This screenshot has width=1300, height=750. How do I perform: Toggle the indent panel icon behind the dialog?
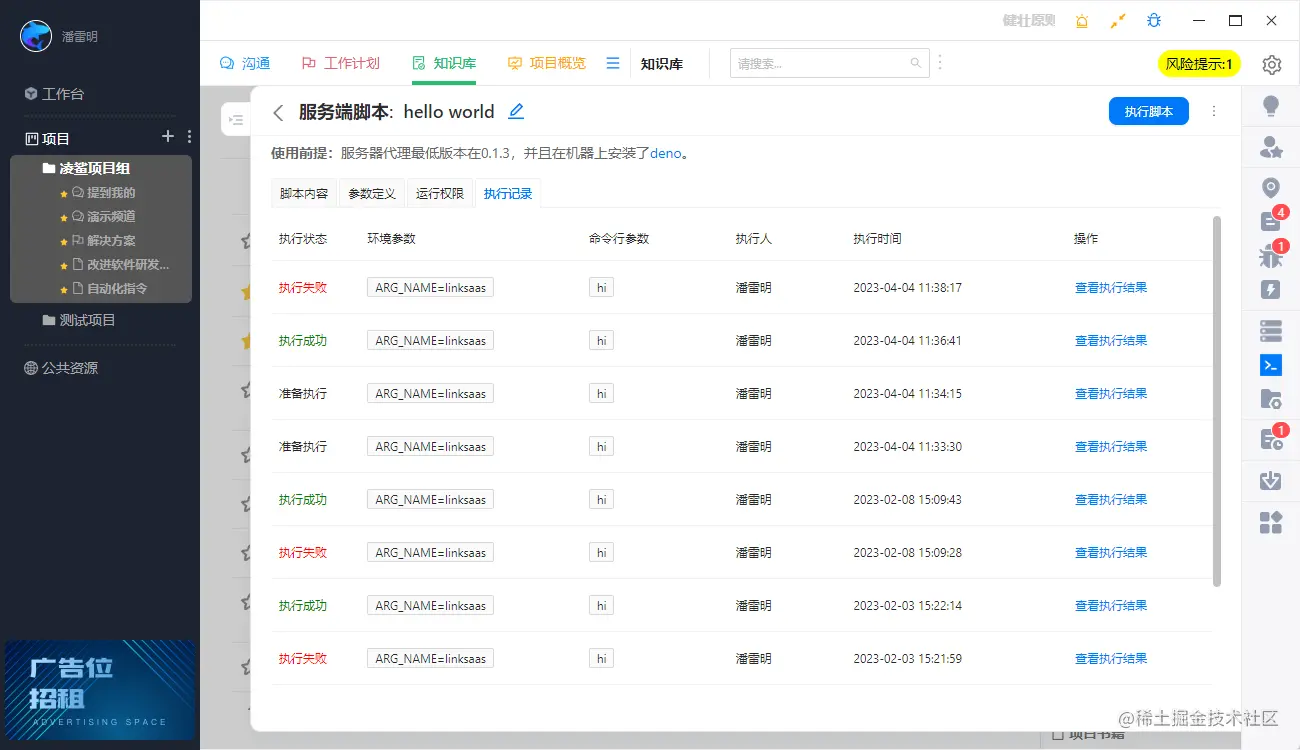point(236,120)
